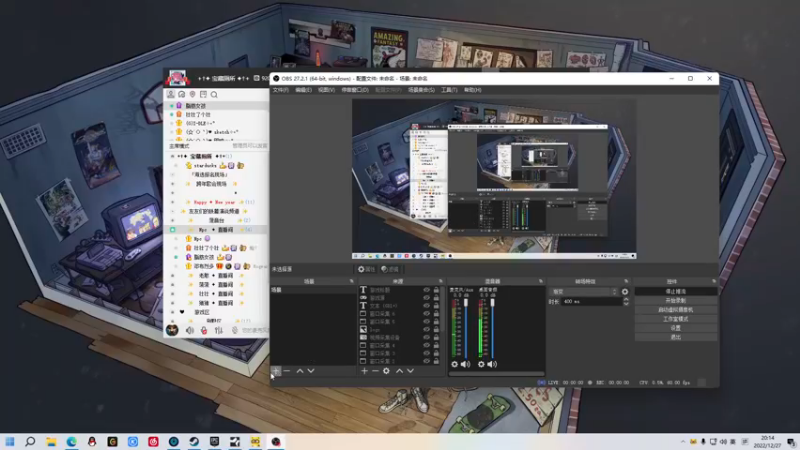This screenshot has height=450, width=800.
Task: Click the 退出 button in OBS controls
Action: click(676, 337)
